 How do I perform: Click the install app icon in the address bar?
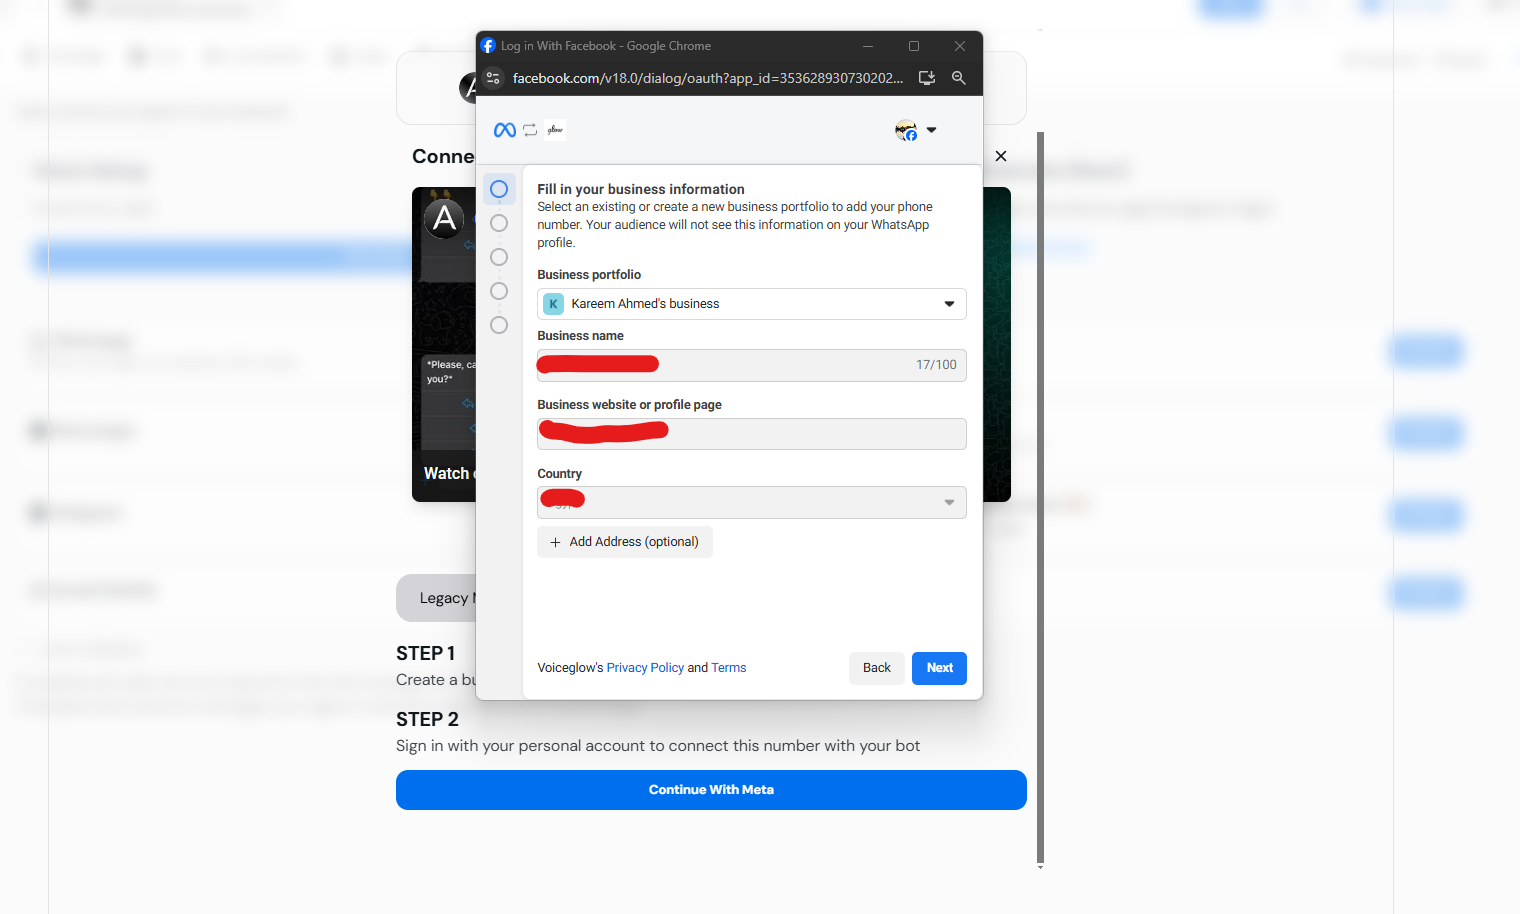coord(927,78)
